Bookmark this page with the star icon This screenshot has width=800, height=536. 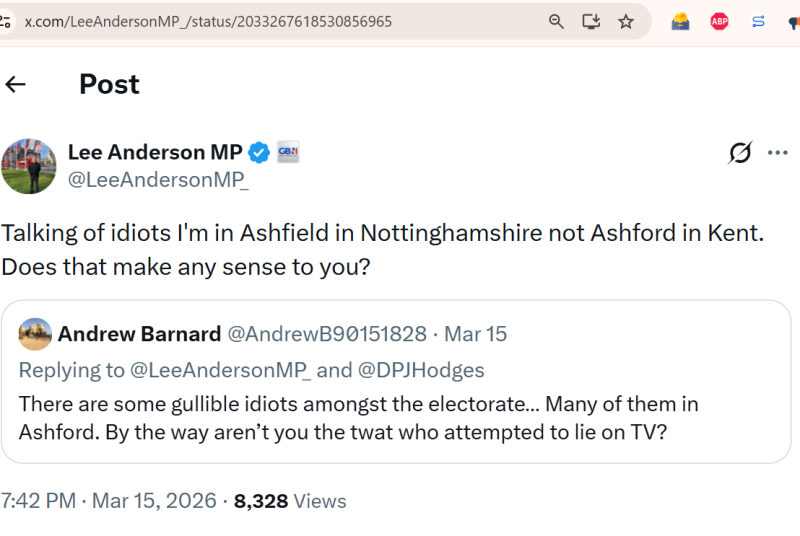[x=626, y=21]
